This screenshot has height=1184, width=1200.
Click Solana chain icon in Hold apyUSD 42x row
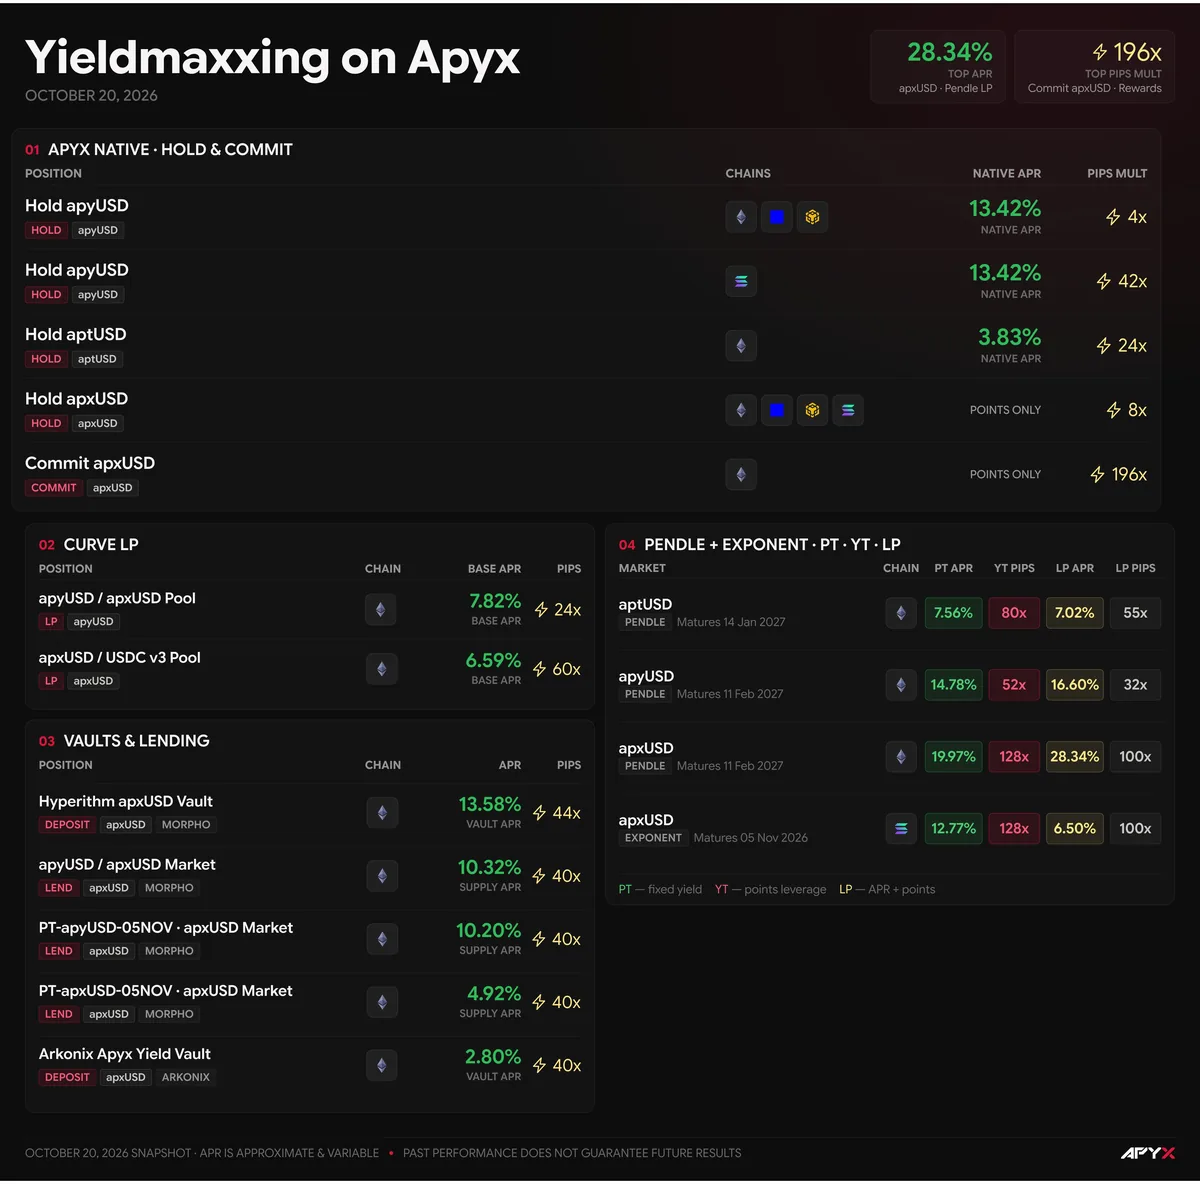(x=741, y=281)
